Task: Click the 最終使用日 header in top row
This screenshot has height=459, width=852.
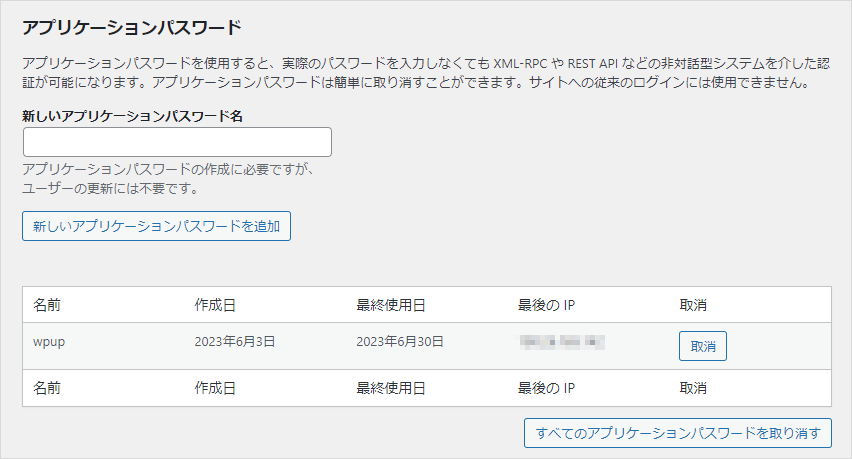Action: pyautogui.click(x=391, y=305)
